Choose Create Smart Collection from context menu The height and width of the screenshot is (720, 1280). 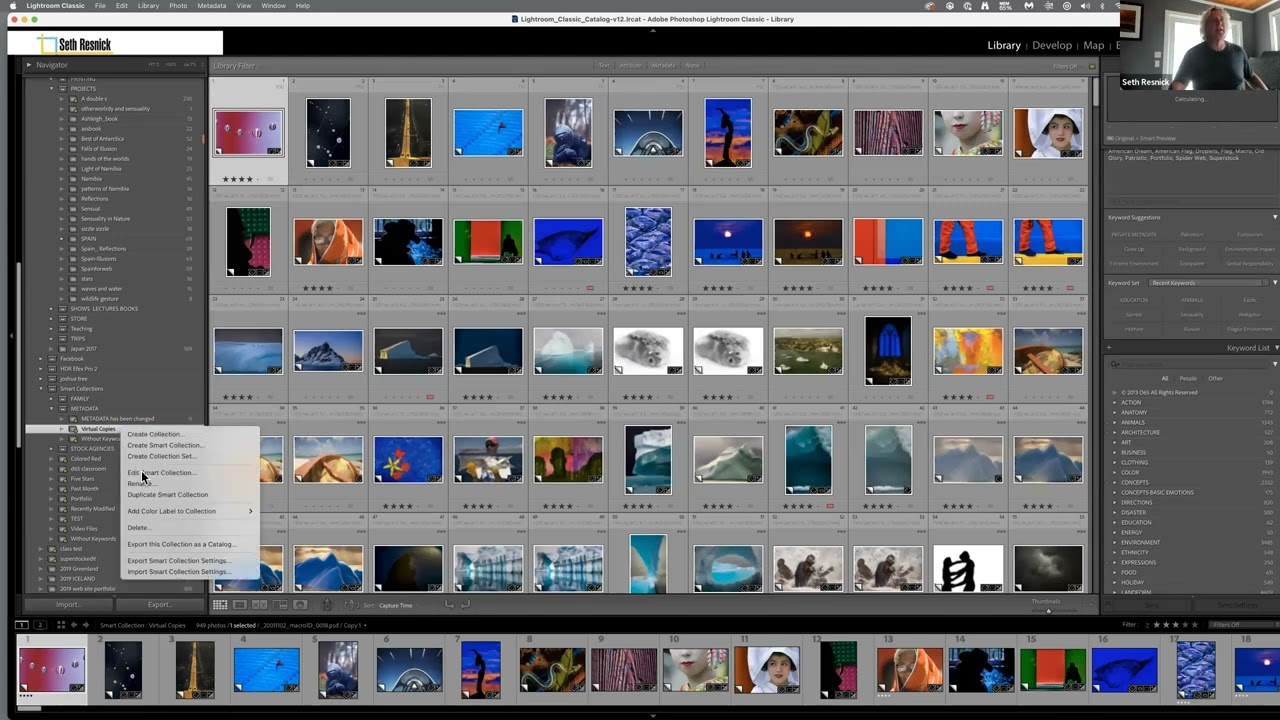pyautogui.click(x=164, y=445)
